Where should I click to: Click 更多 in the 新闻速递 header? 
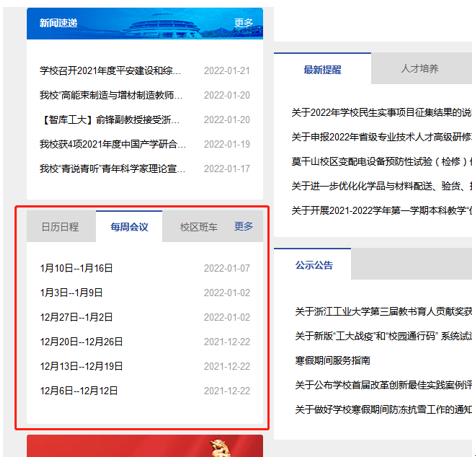pos(243,23)
